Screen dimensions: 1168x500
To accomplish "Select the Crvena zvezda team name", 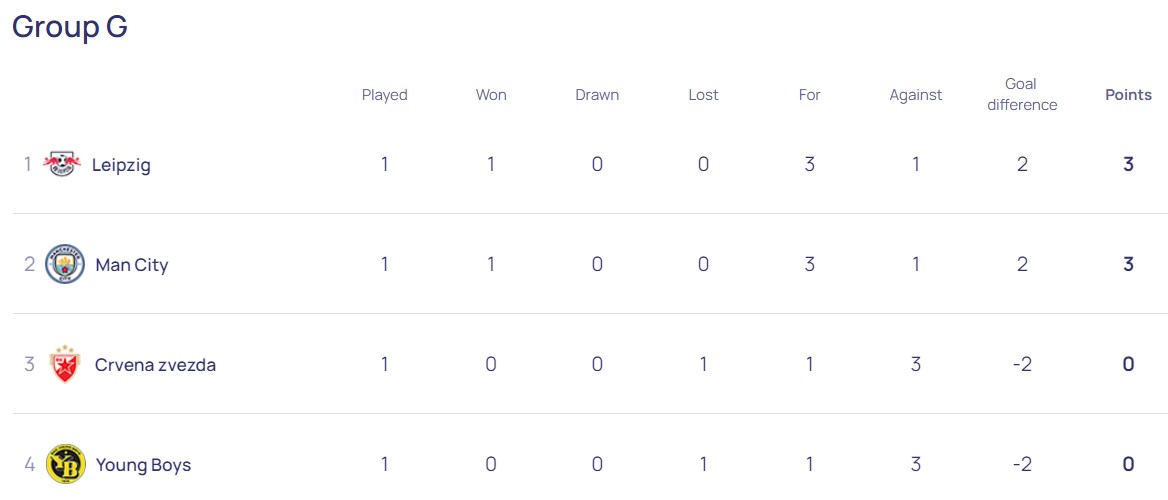I will click(x=155, y=365).
